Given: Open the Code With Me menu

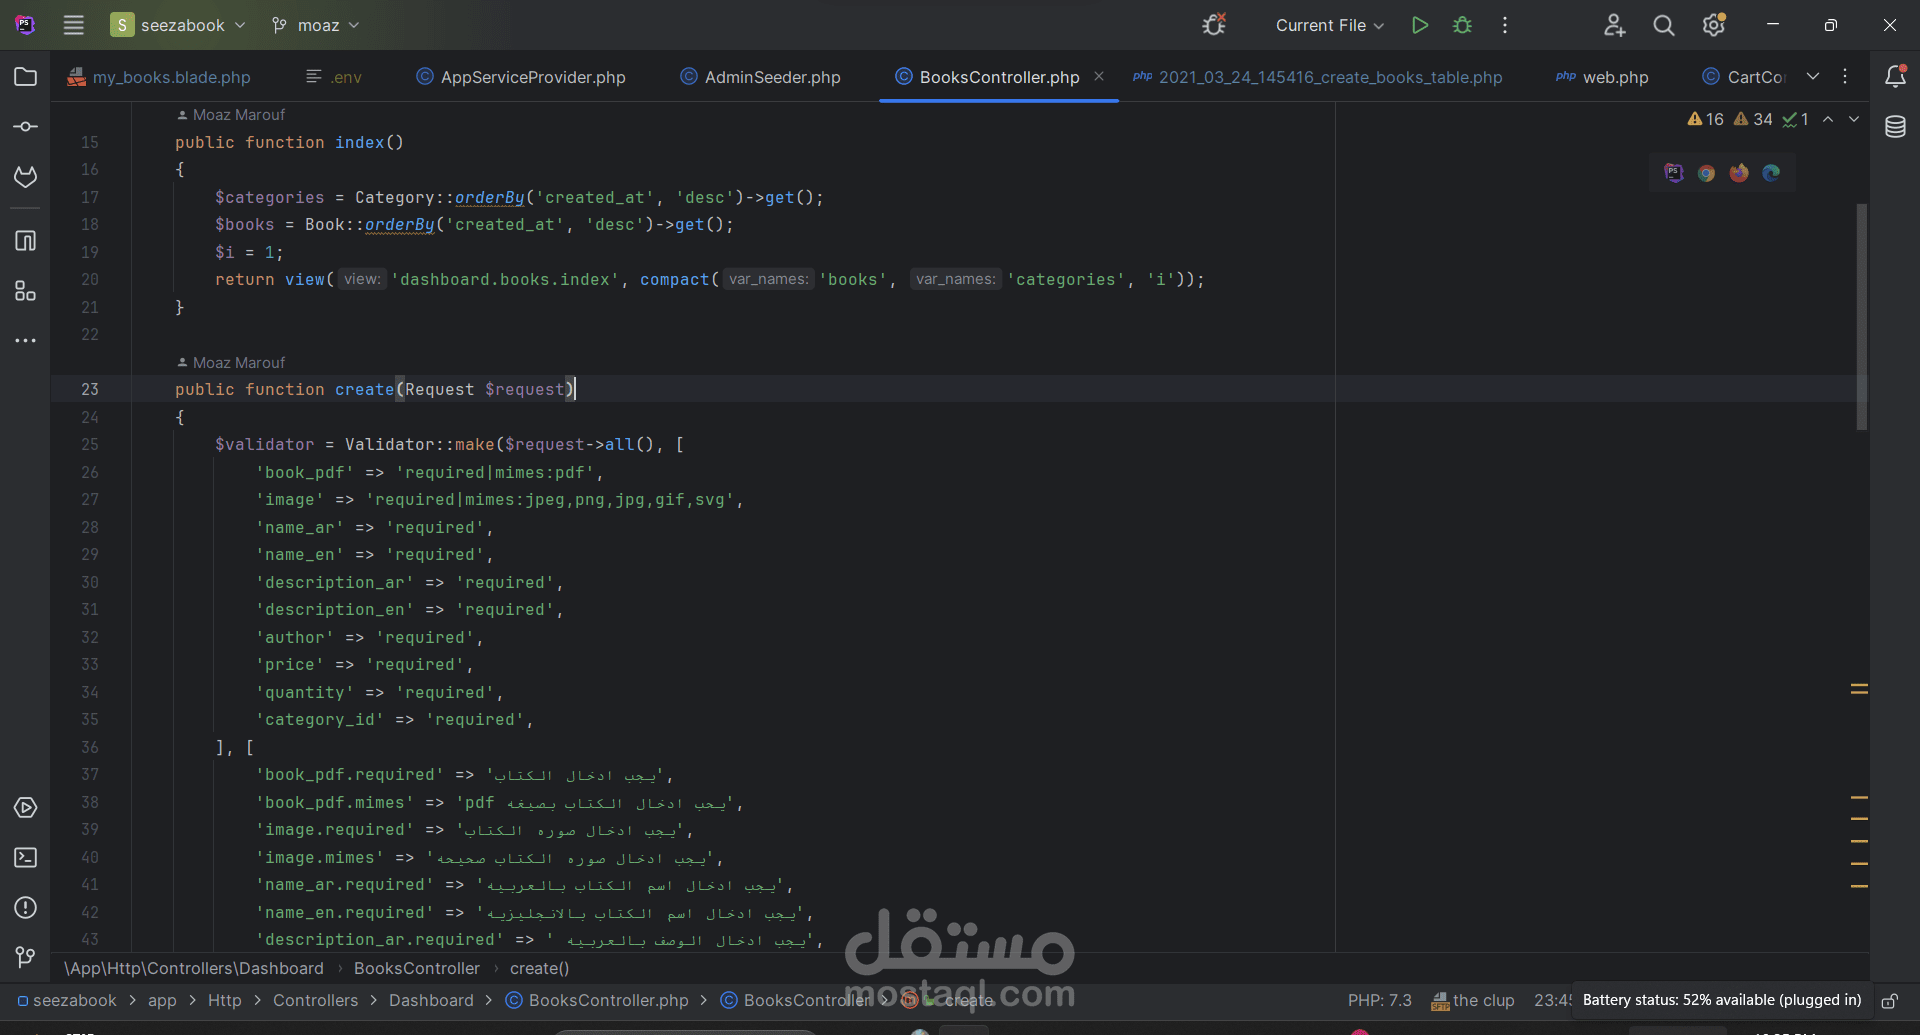Looking at the screenshot, I should click(x=1614, y=25).
